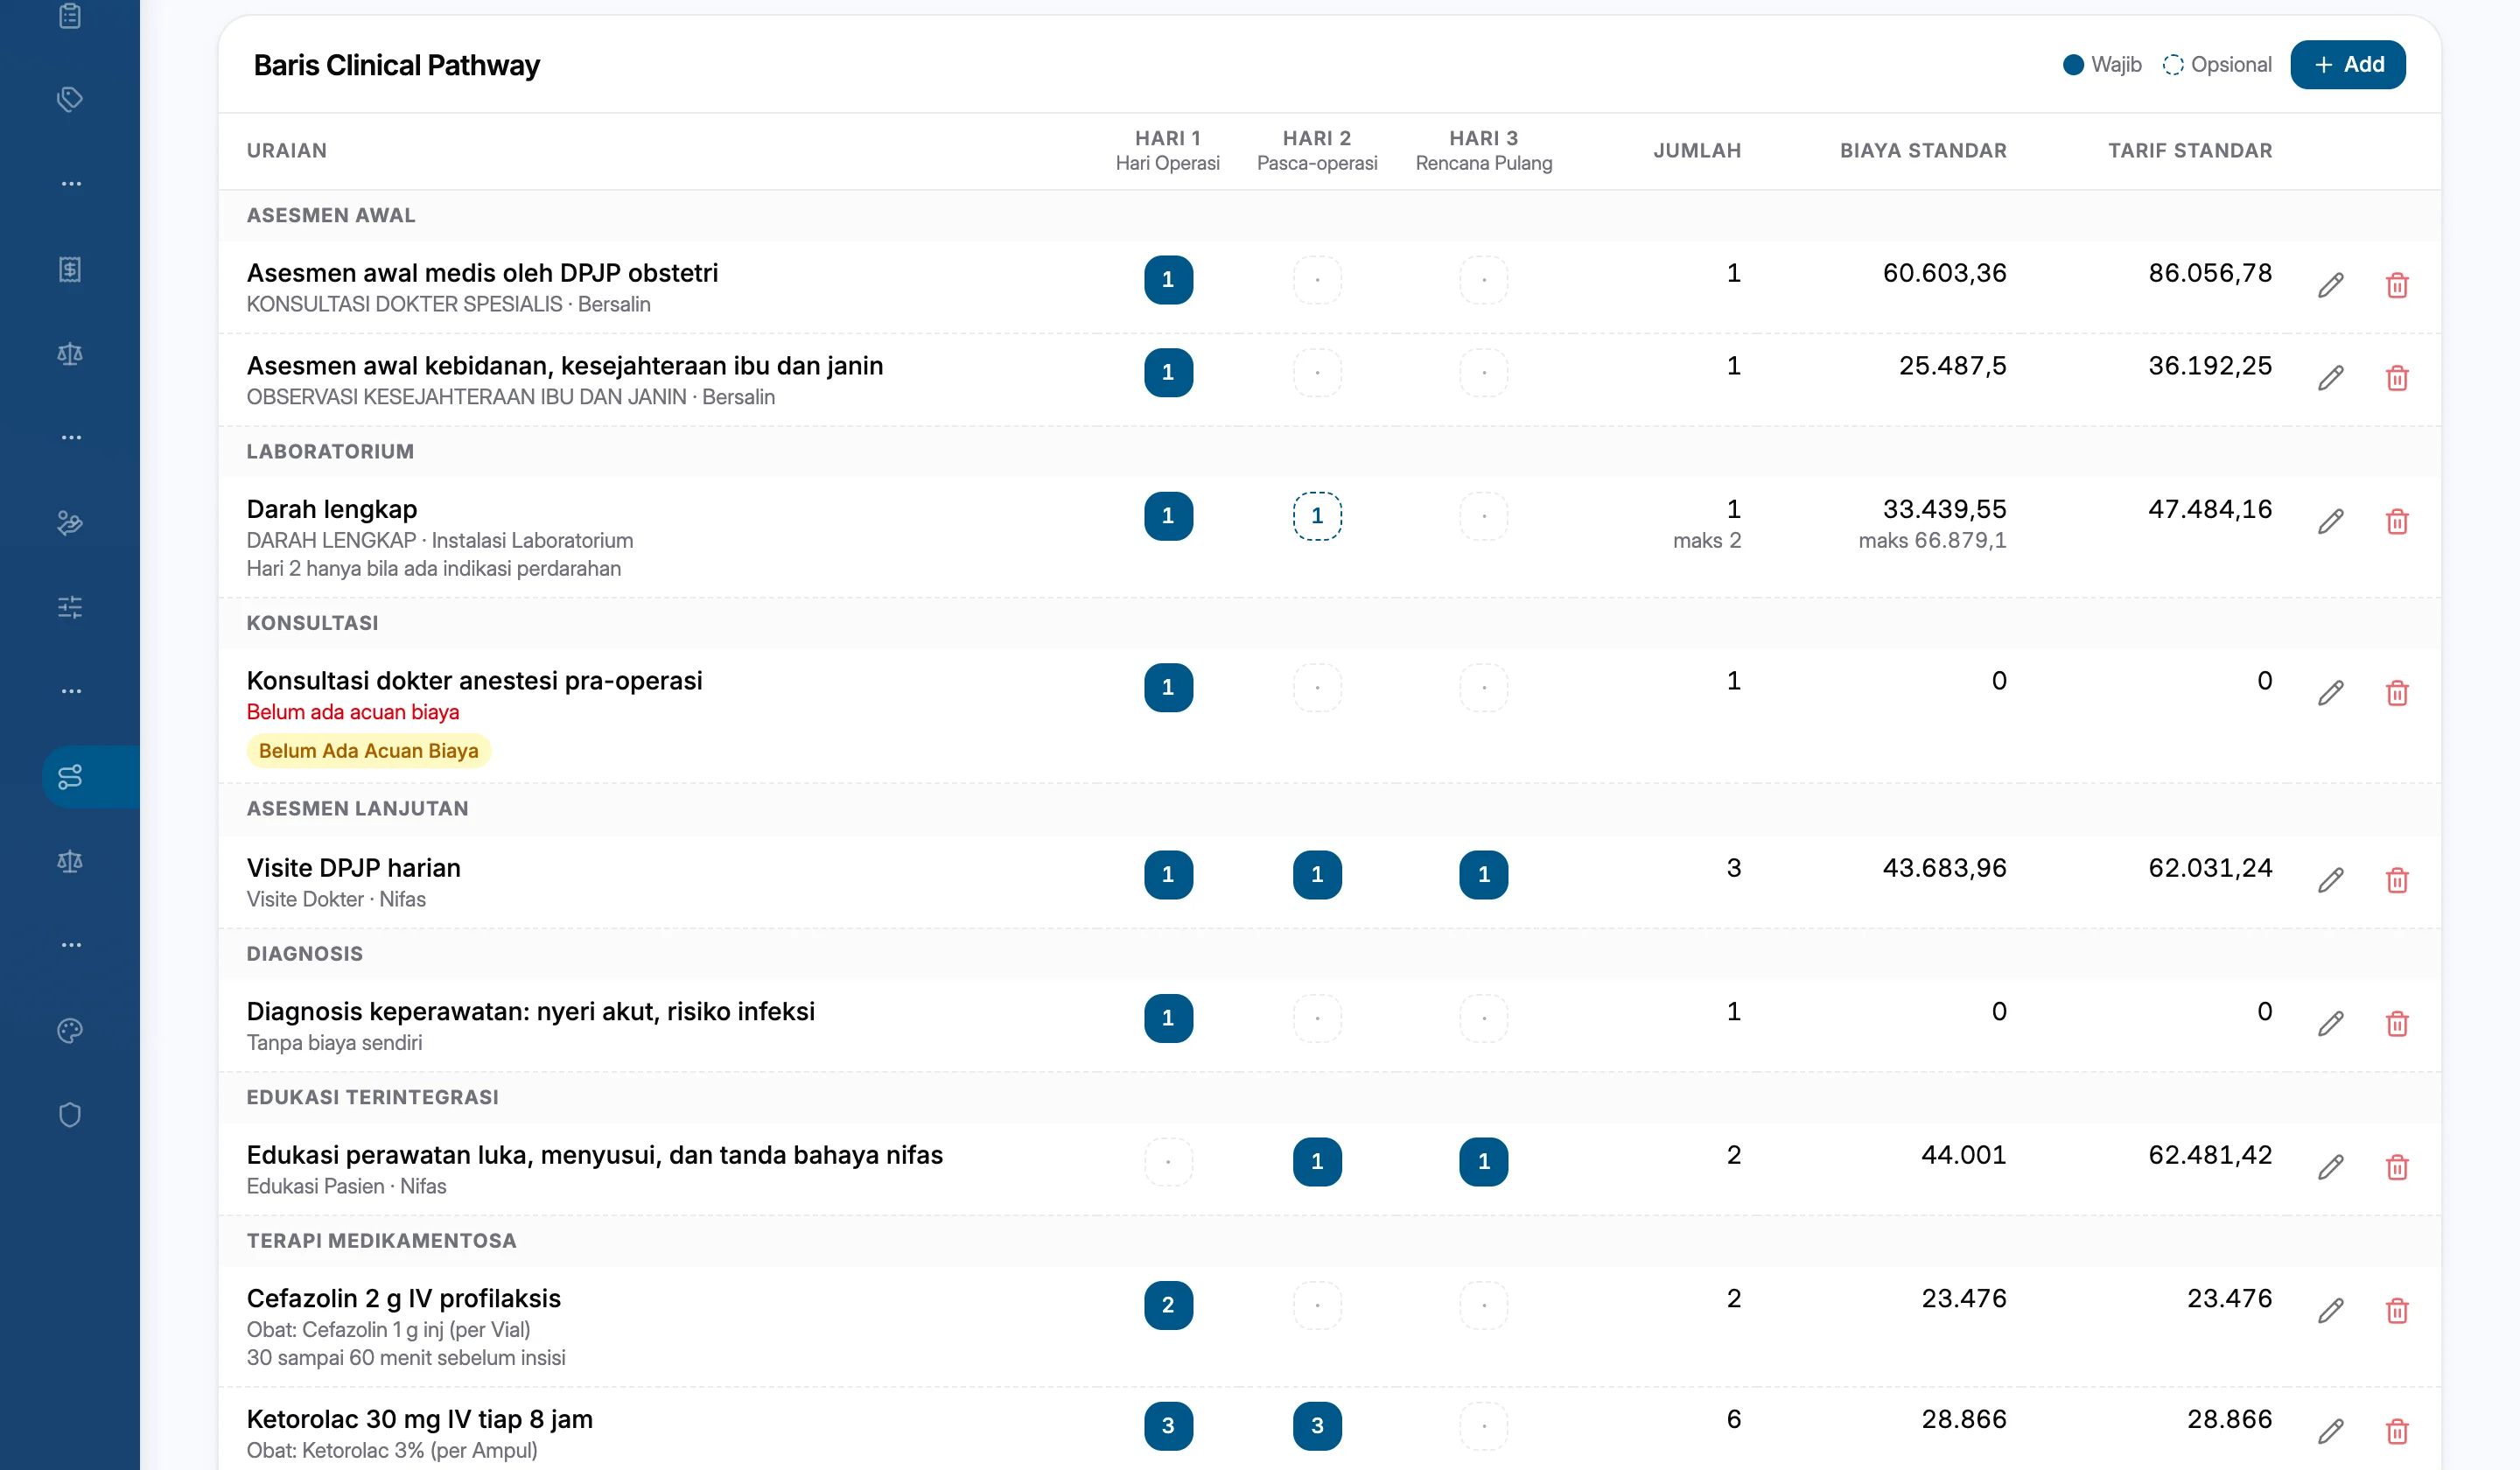This screenshot has width=2520, height=1470.
Task: Delete the Diagnosis keperawatan row
Action: [x=2396, y=1023]
